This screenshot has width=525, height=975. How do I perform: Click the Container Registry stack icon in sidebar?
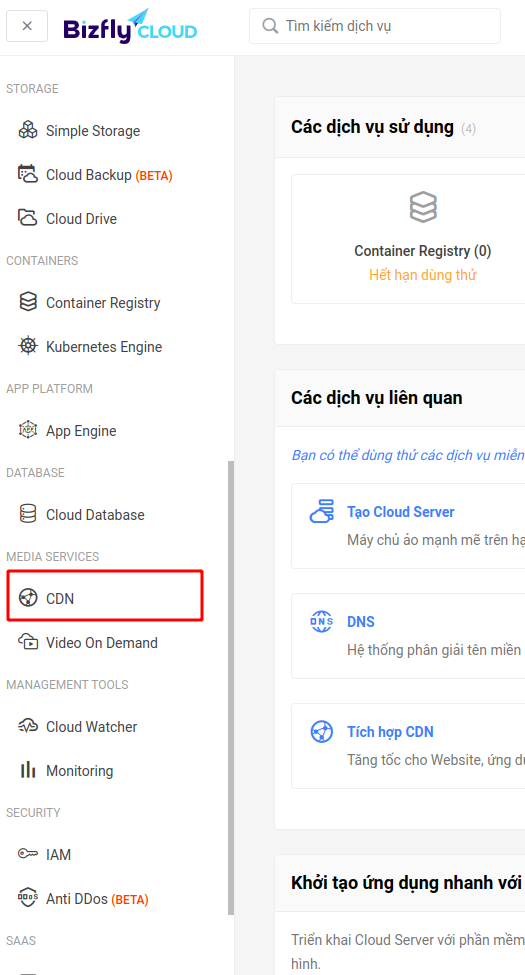pyautogui.click(x=28, y=302)
